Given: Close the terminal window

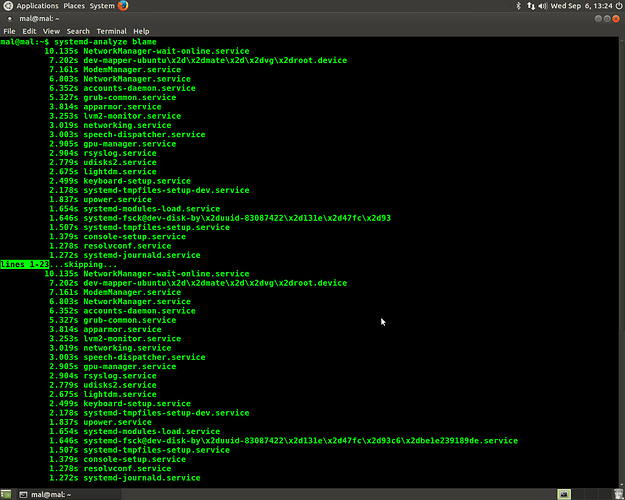Looking at the screenshot, I should pyautogui.click(x=616, y=19).
